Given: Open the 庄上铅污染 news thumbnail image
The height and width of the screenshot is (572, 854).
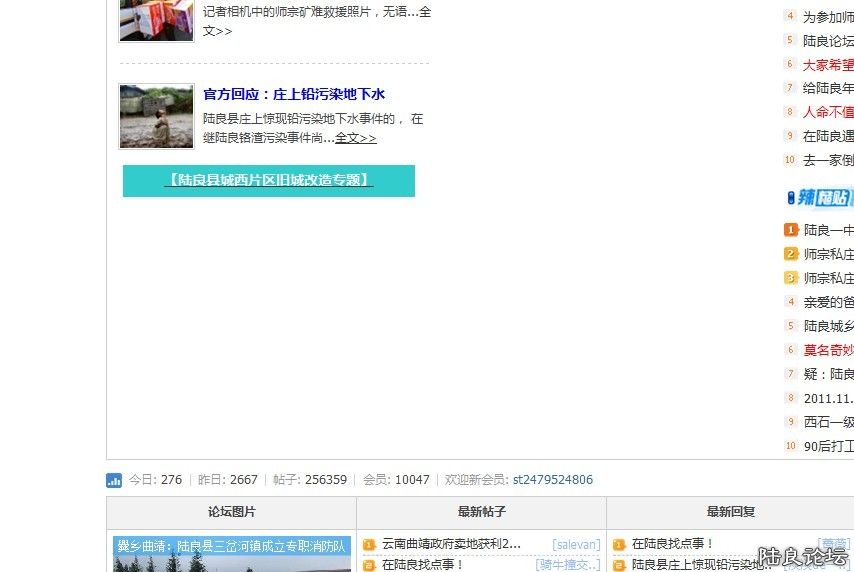Looking at the screenshot, I should (x=156, y=116).
